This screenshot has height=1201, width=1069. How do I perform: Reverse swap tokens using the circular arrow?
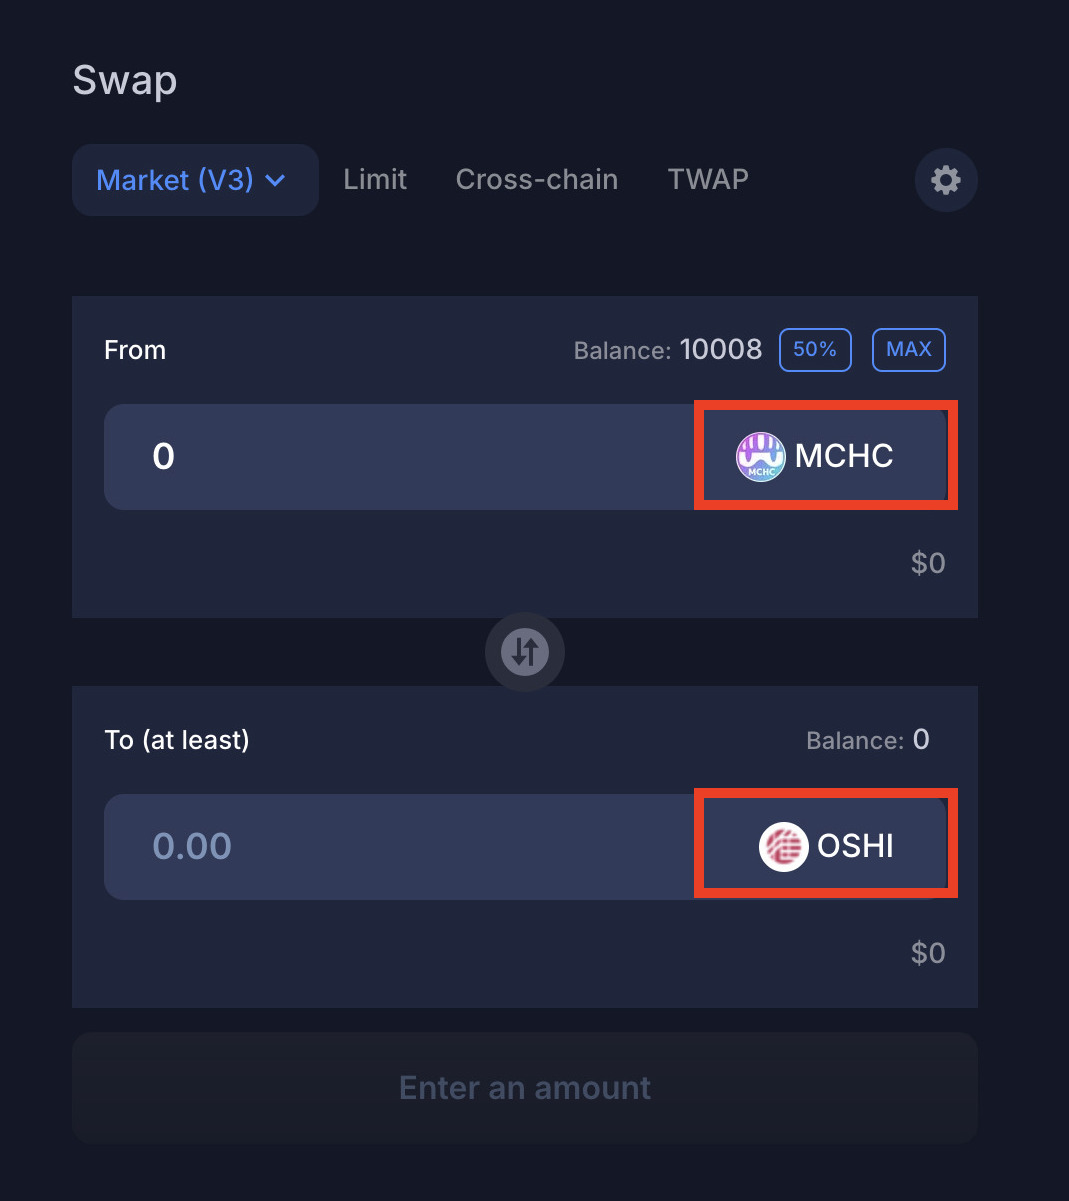coord(524,651)
